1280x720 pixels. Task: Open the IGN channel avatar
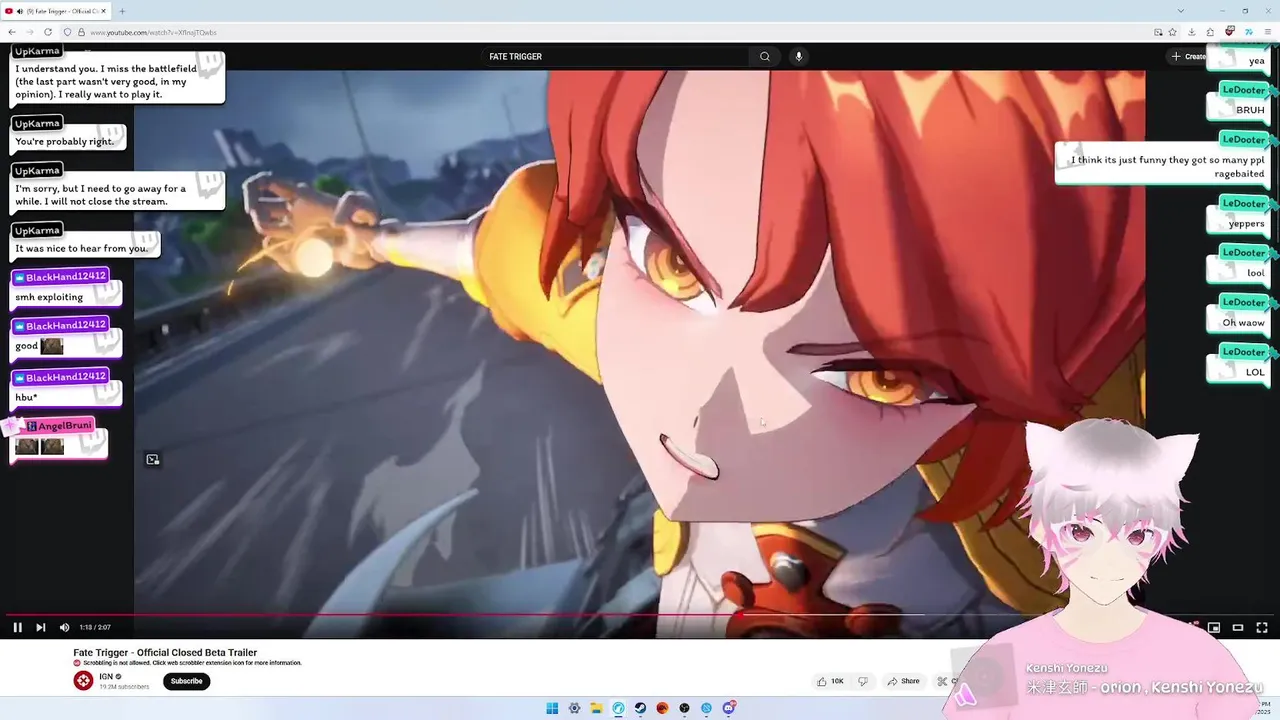pos(83,681)
